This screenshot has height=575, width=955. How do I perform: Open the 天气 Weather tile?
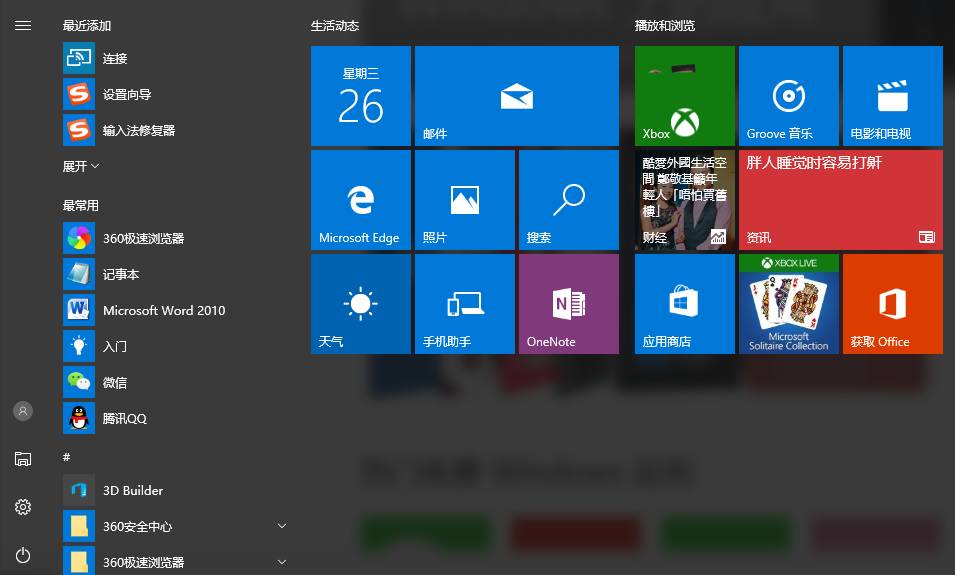click(361, 304)
